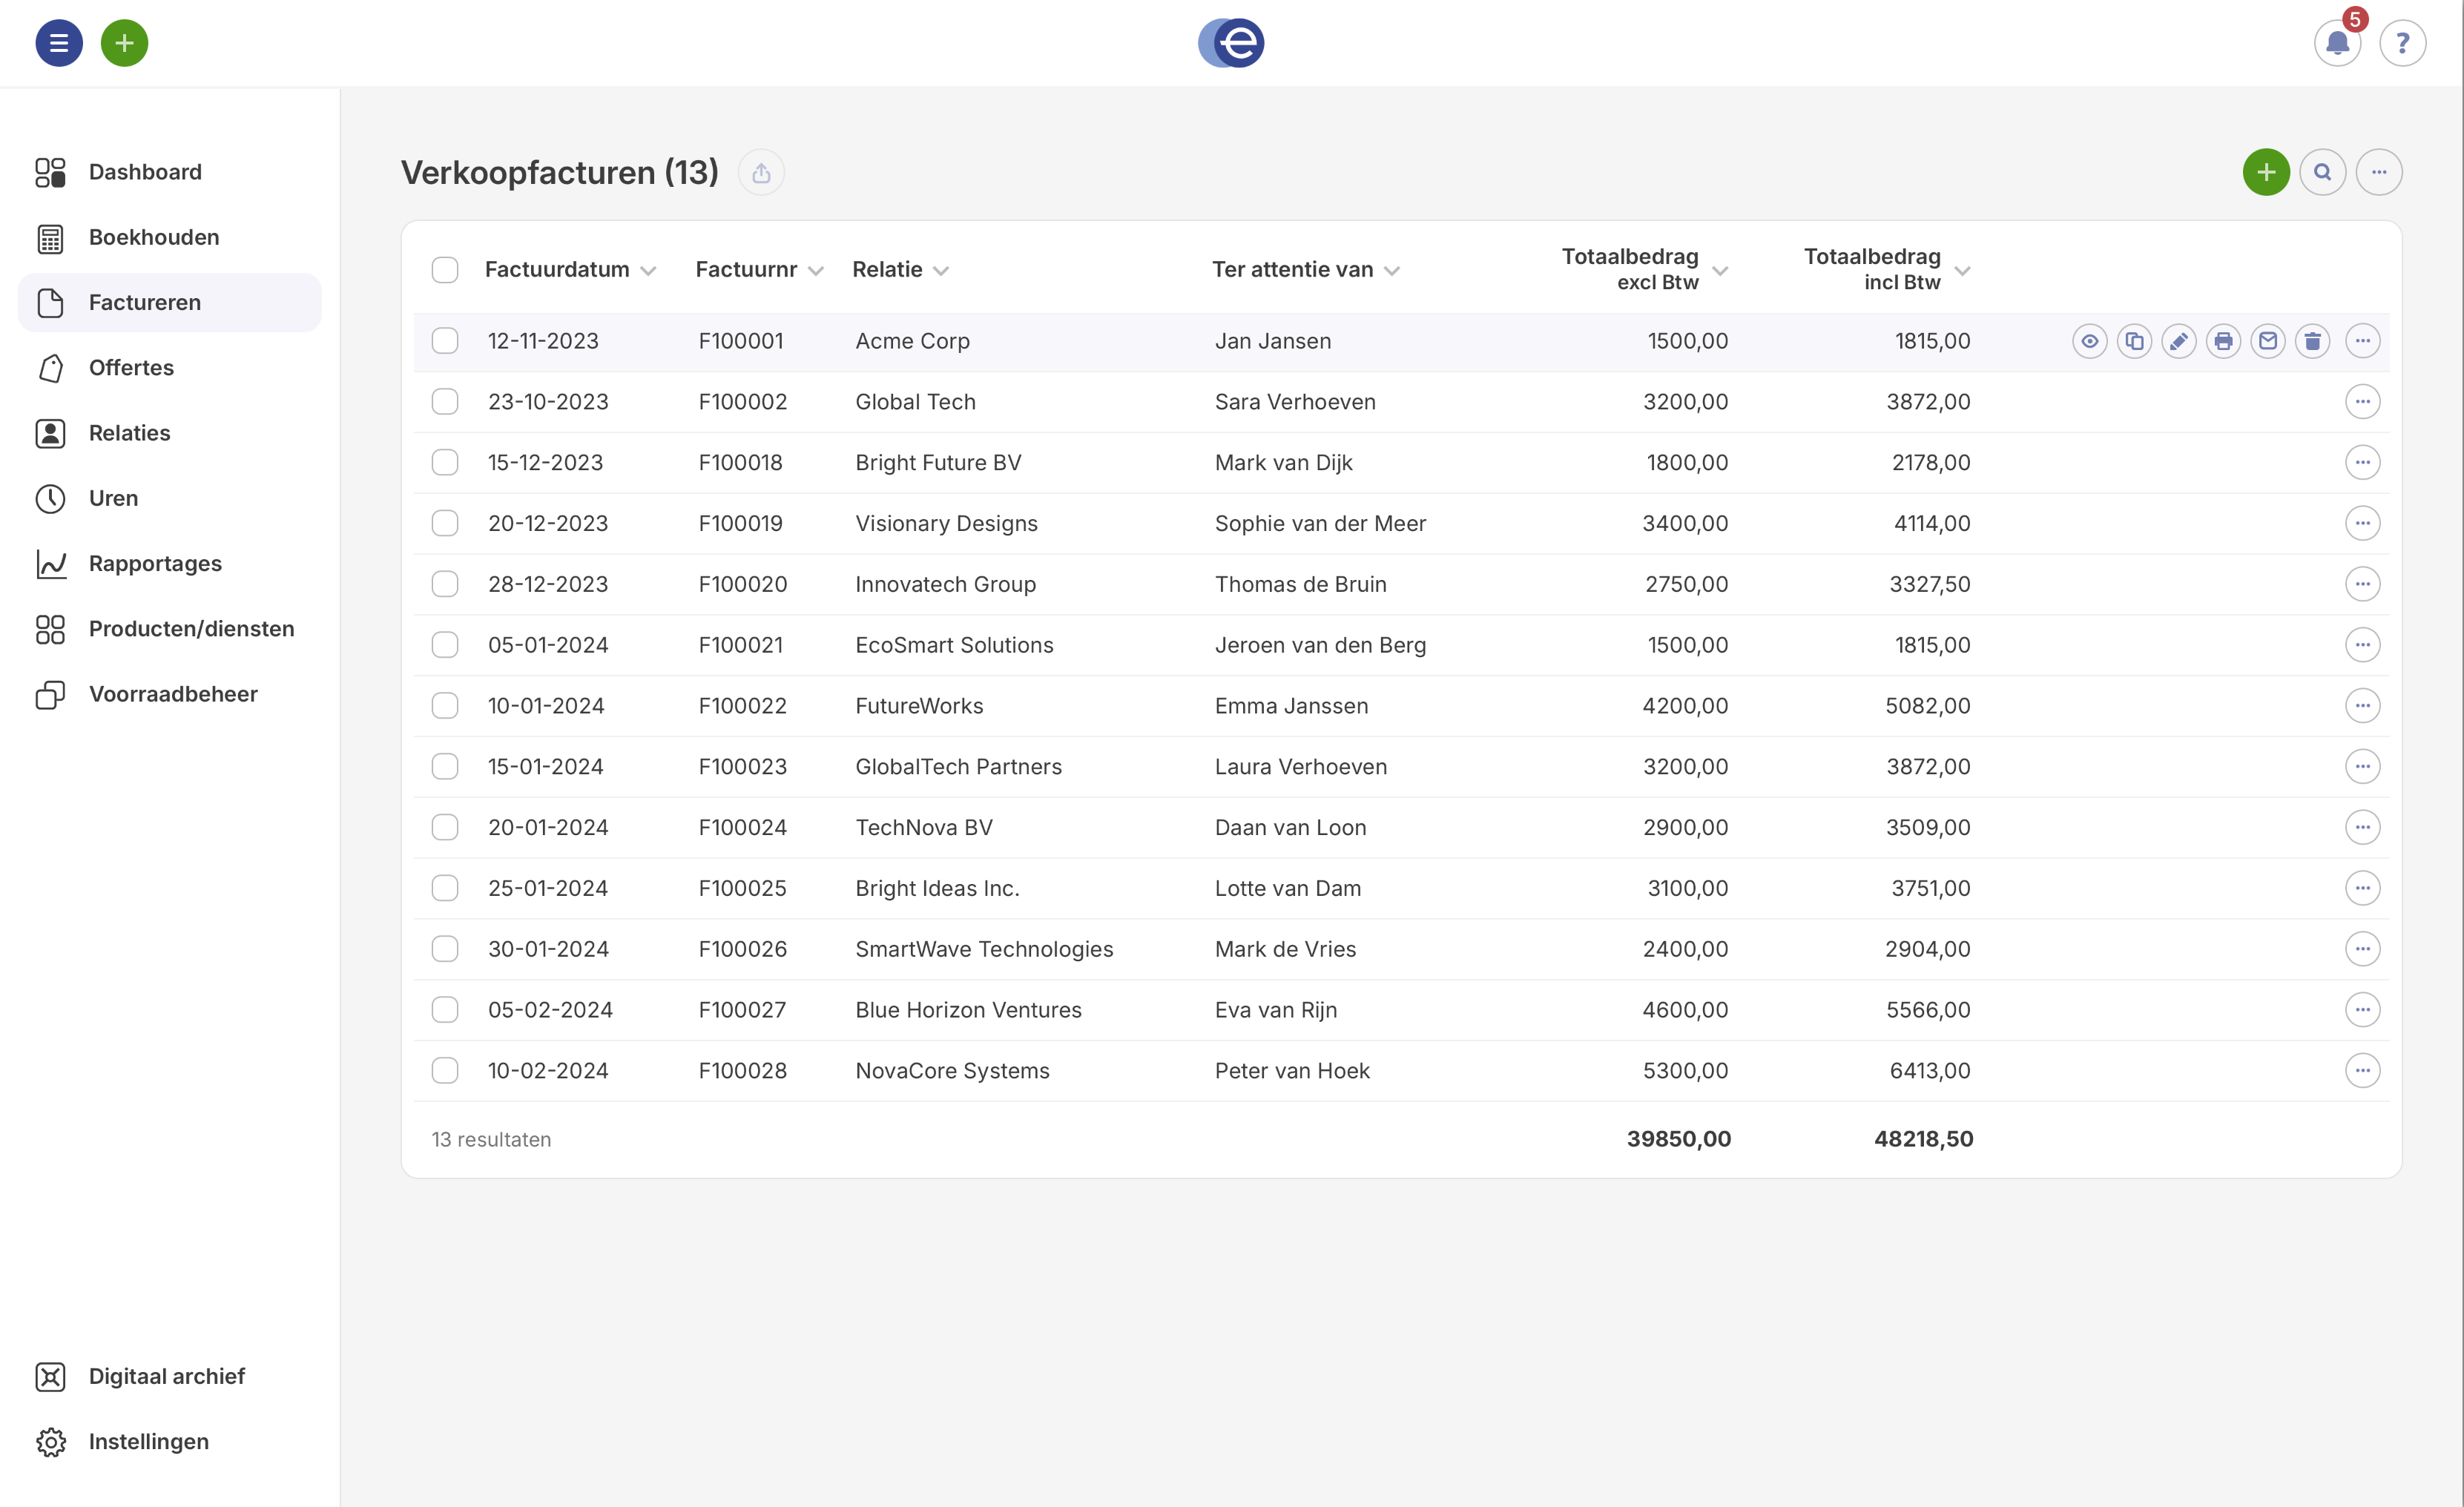Select the checkbox for invoice F100002
This screenshot has height=1507, width=2464.
(x=445, y=402)
